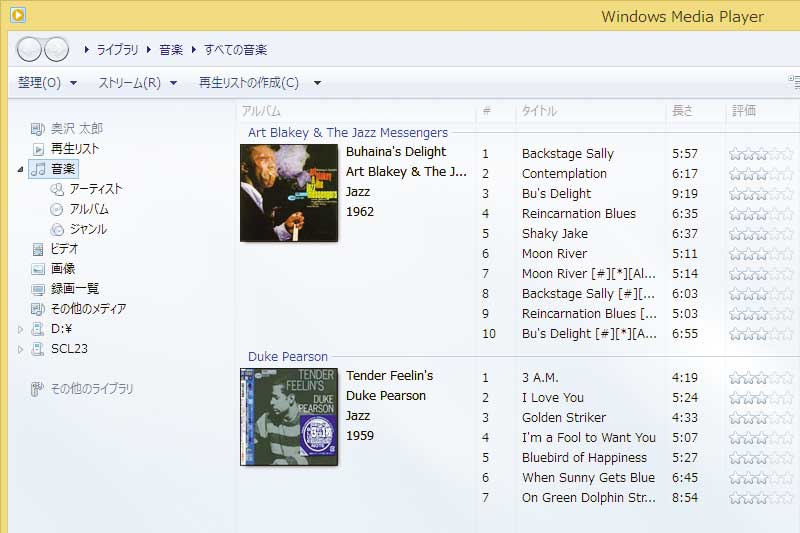Go forward with the right navigation arrow

56,49
